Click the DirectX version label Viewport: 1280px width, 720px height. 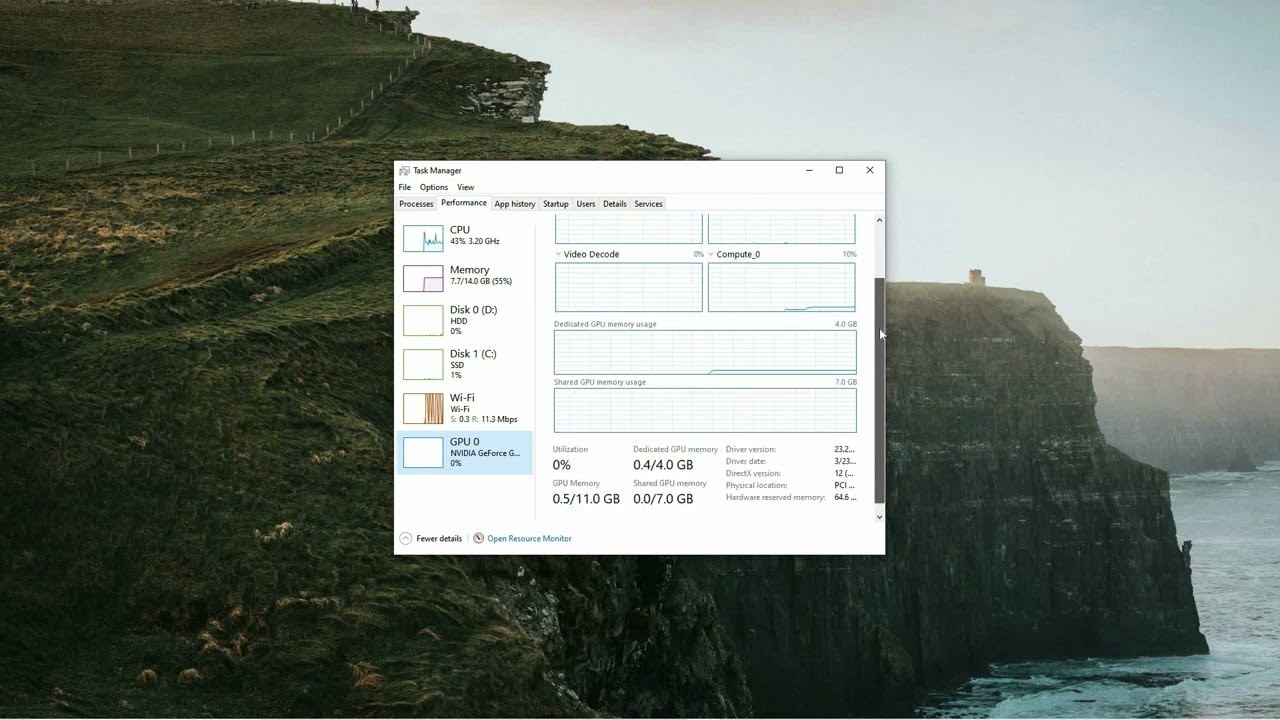coord(753,473)
